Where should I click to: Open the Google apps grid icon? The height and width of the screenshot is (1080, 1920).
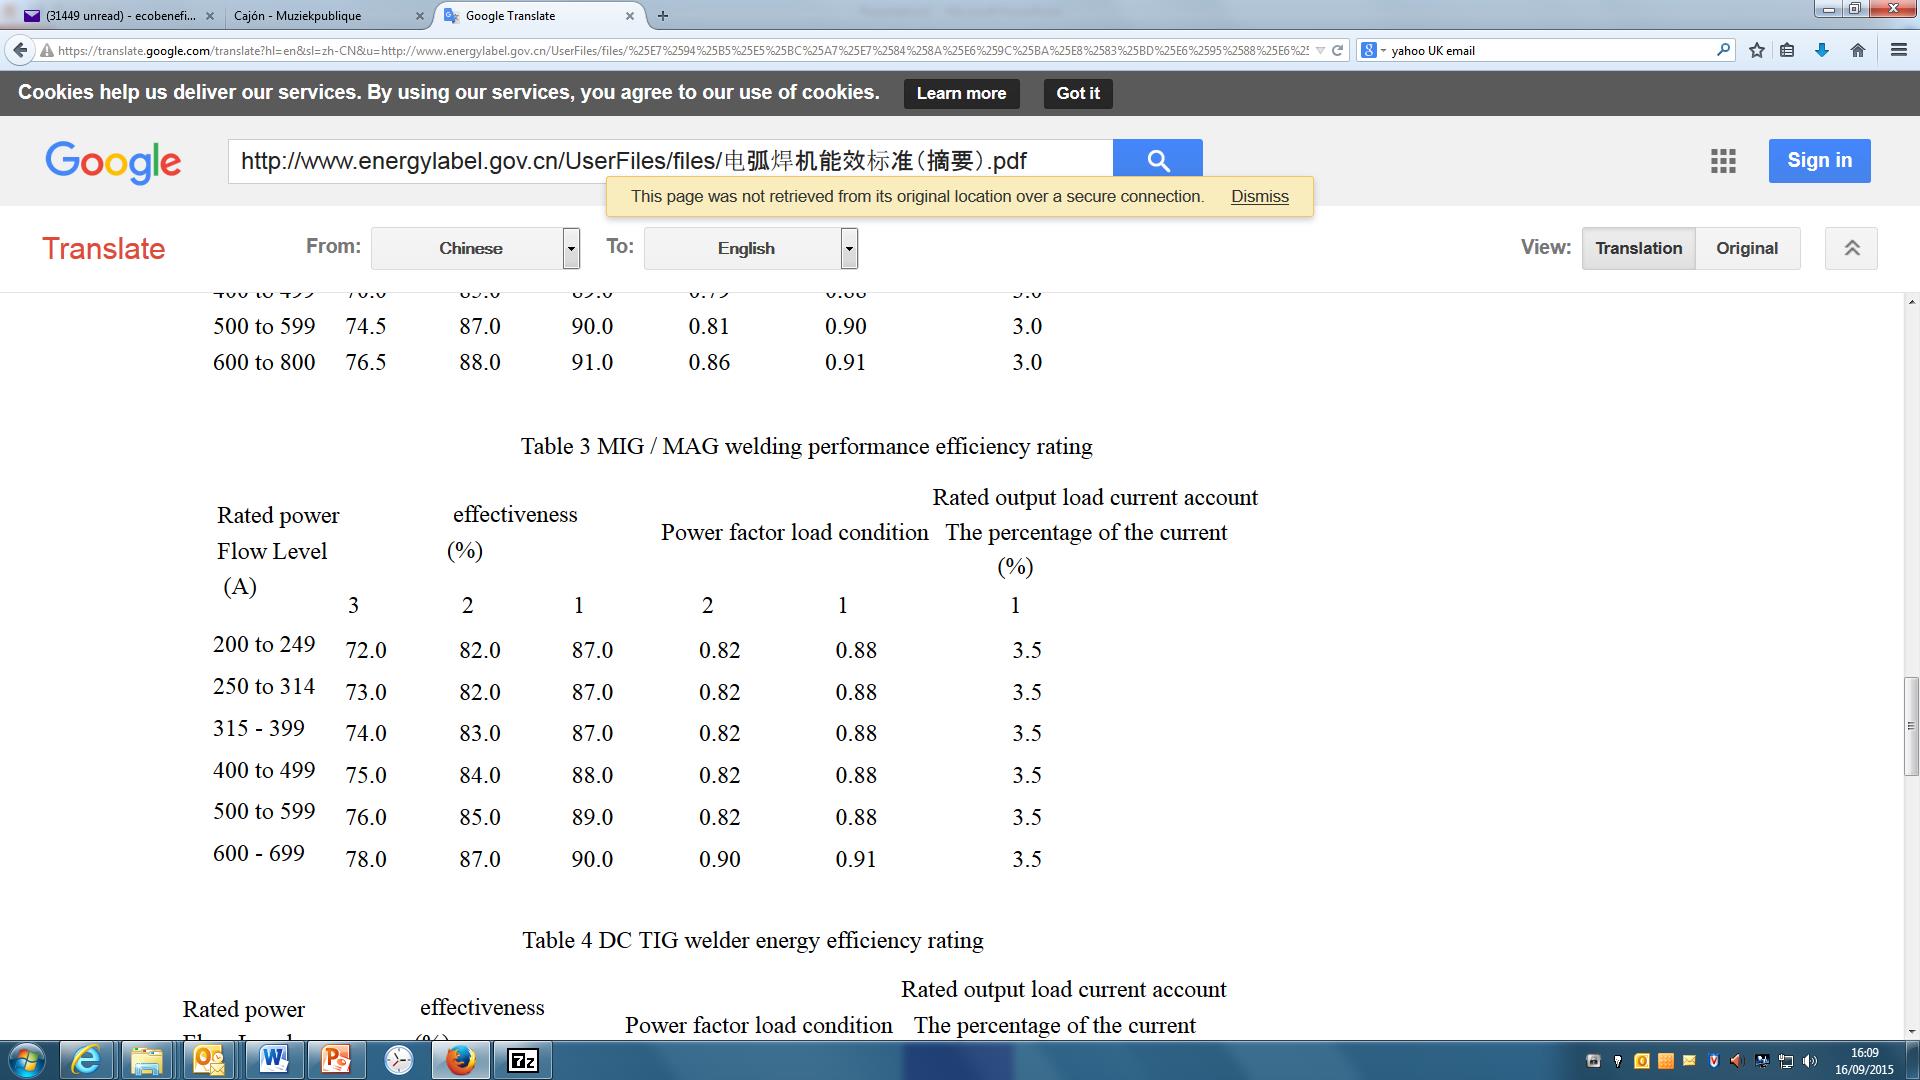tap(1722, 161)
